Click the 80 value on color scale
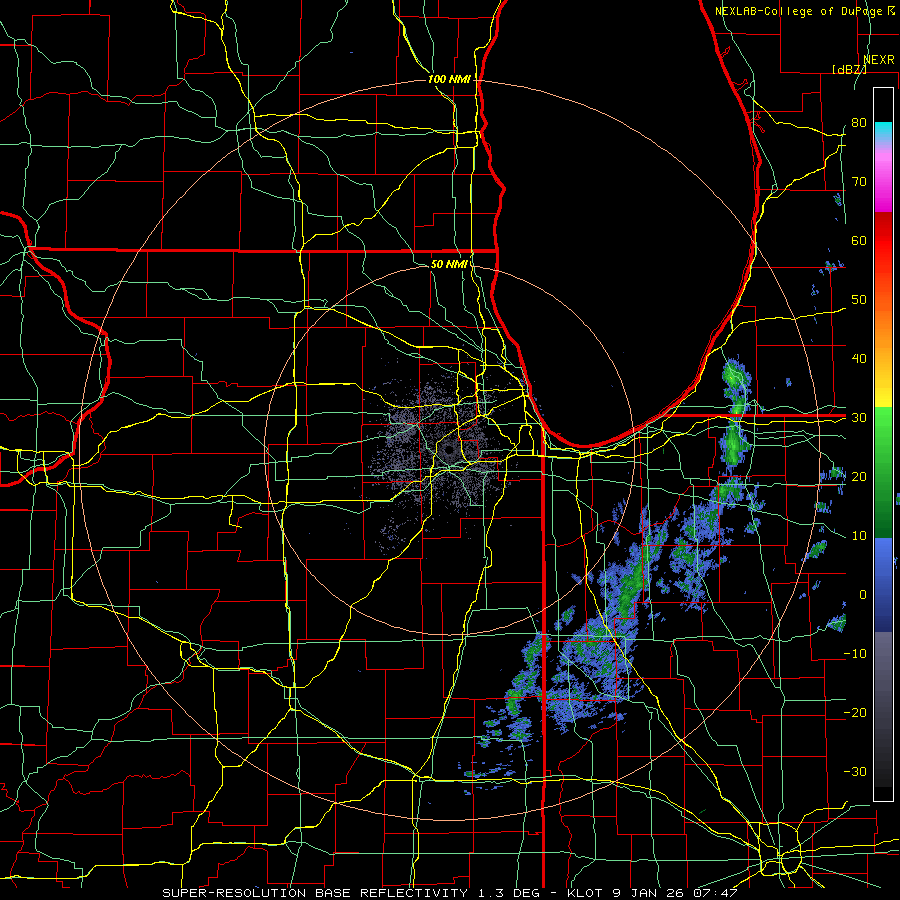This screenshot has height=900, width=900. click(x=859, y=123)
